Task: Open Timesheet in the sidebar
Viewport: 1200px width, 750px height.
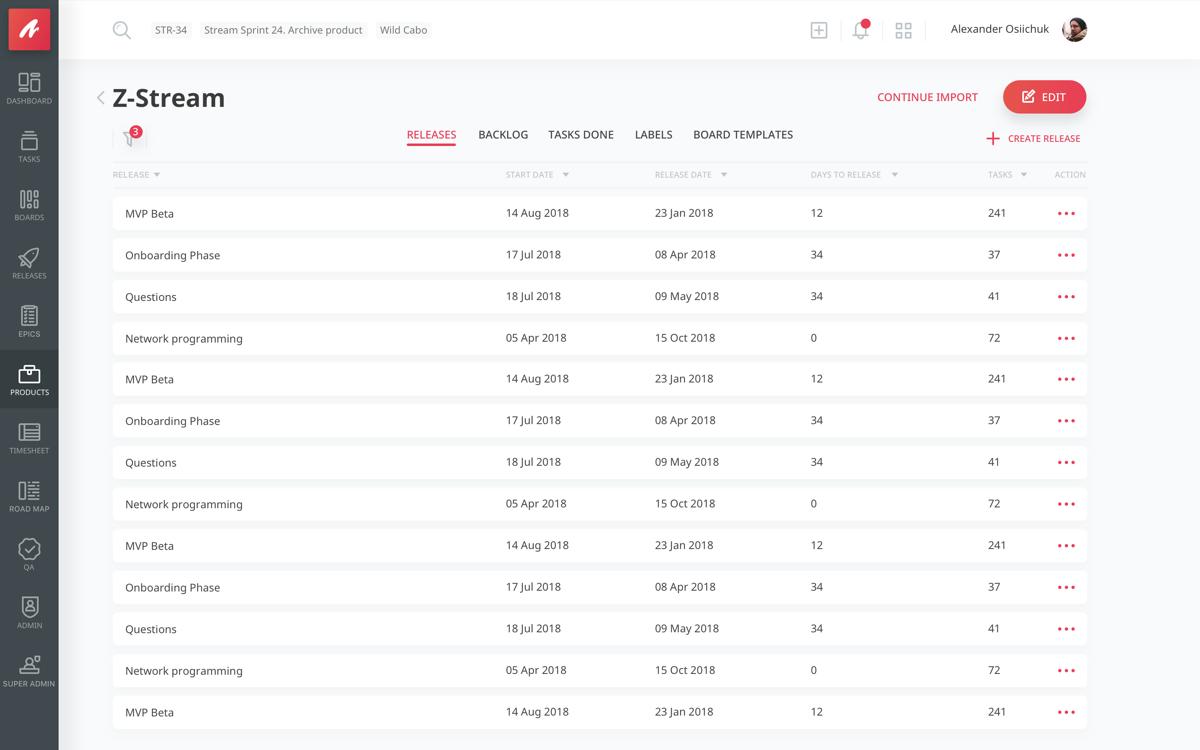Action: pyautogui.click(x=29, y=438)
